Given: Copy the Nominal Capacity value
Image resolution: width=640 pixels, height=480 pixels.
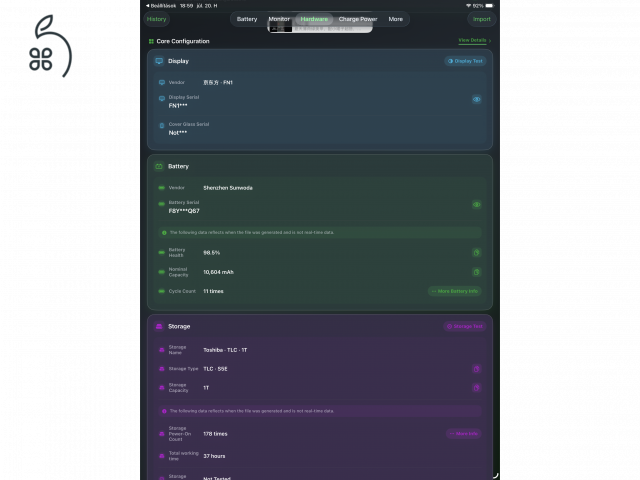Looking at the screenshot, I should pos(476,272).
